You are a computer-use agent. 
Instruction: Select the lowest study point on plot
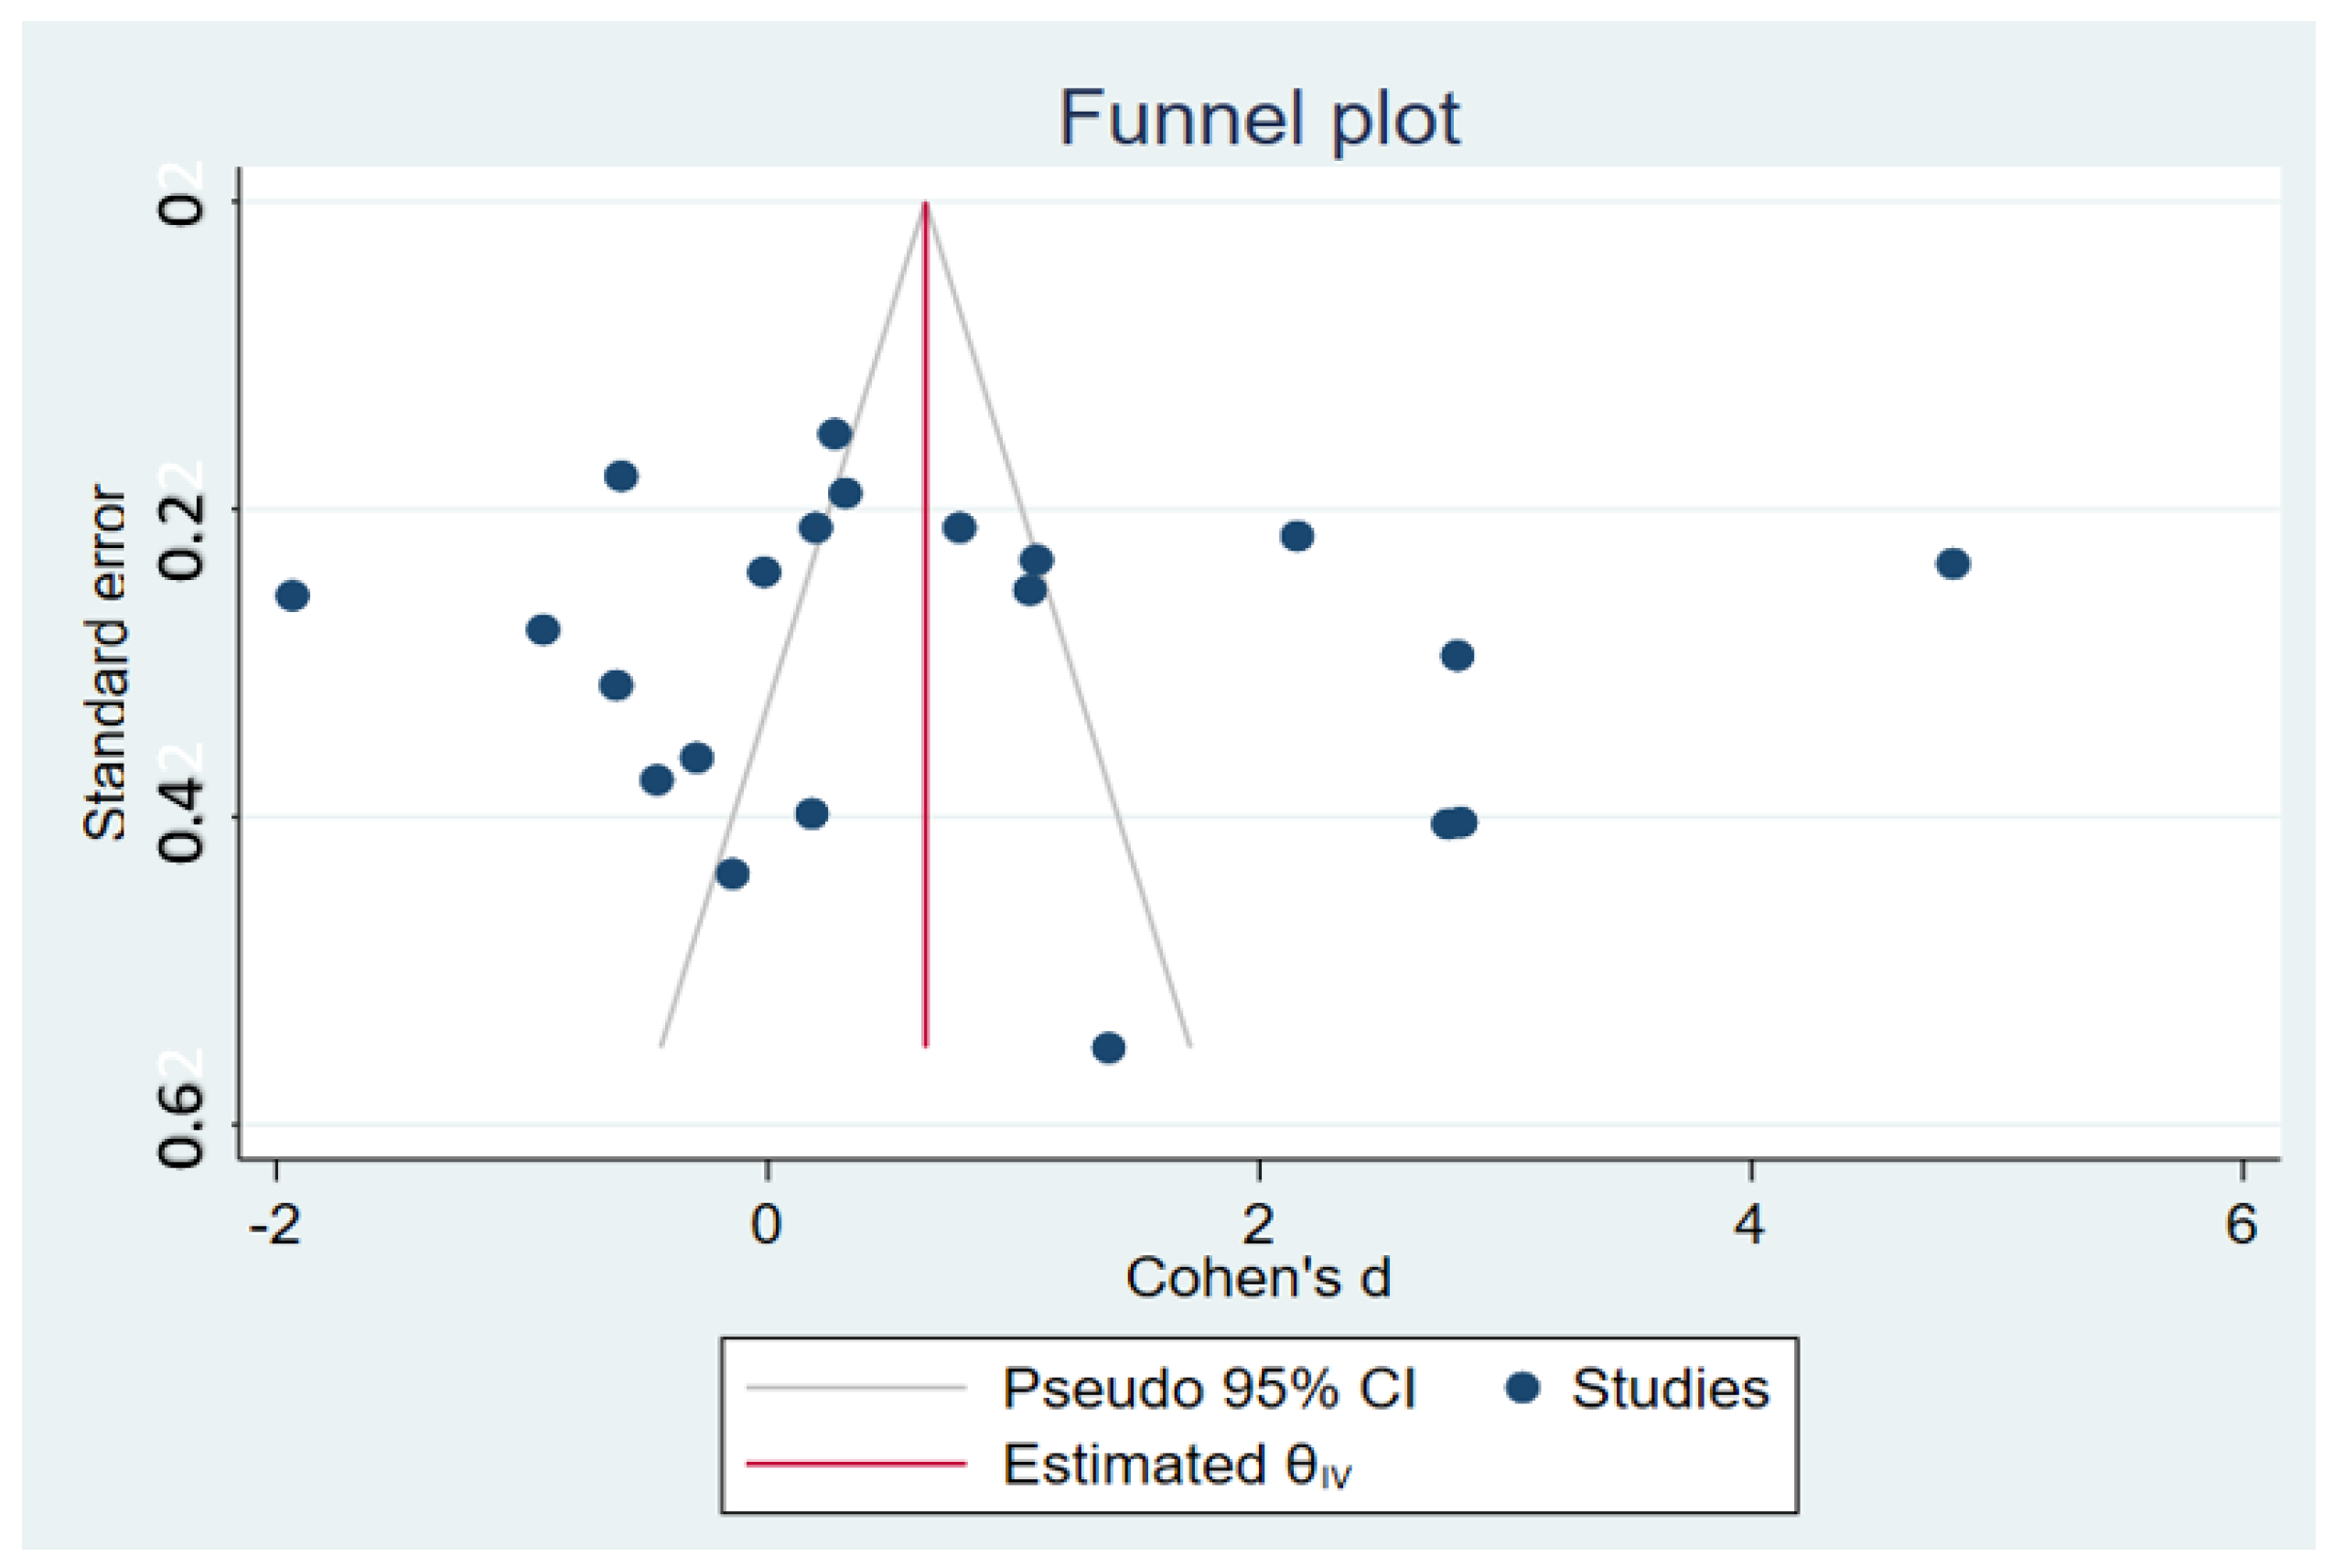[1108, 1048]
